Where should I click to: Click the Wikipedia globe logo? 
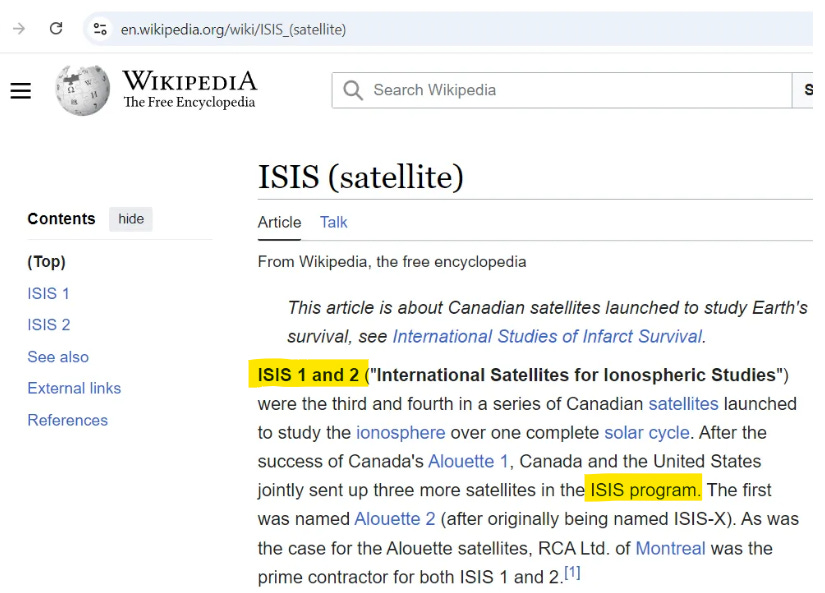click(83, 90)
